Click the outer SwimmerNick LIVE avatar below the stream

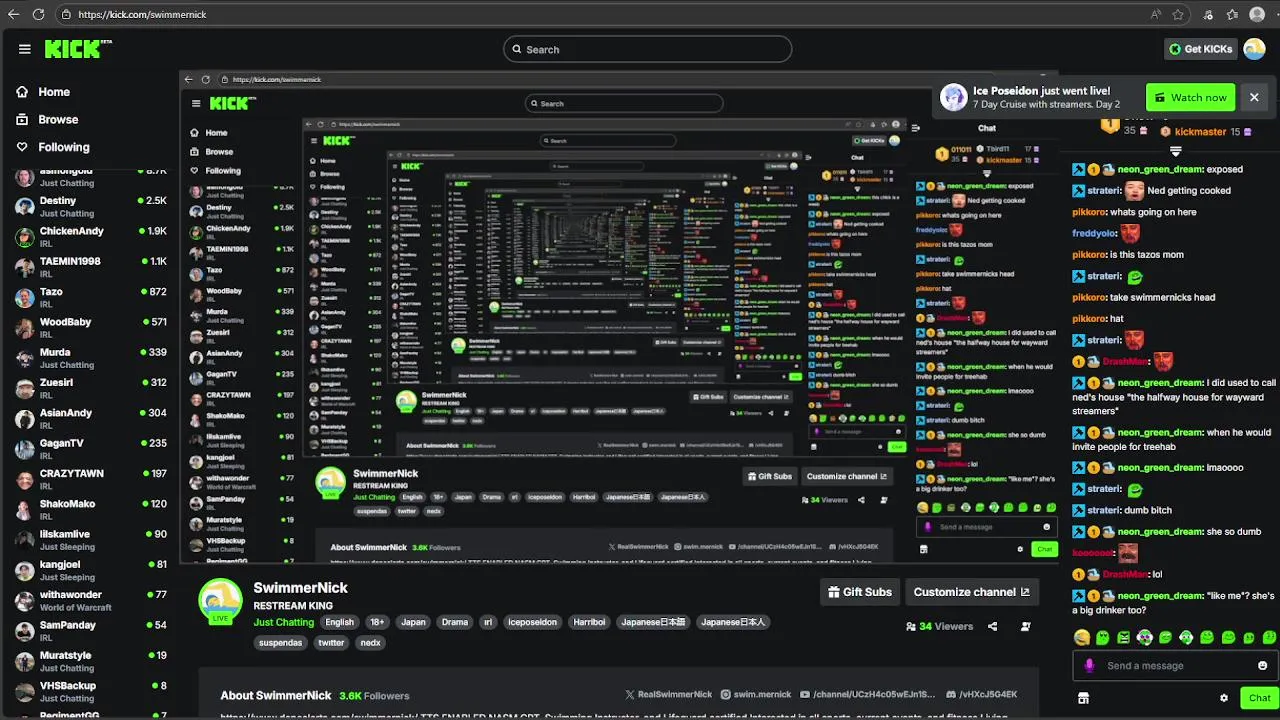pyautogui.click(x=220, y=600)
